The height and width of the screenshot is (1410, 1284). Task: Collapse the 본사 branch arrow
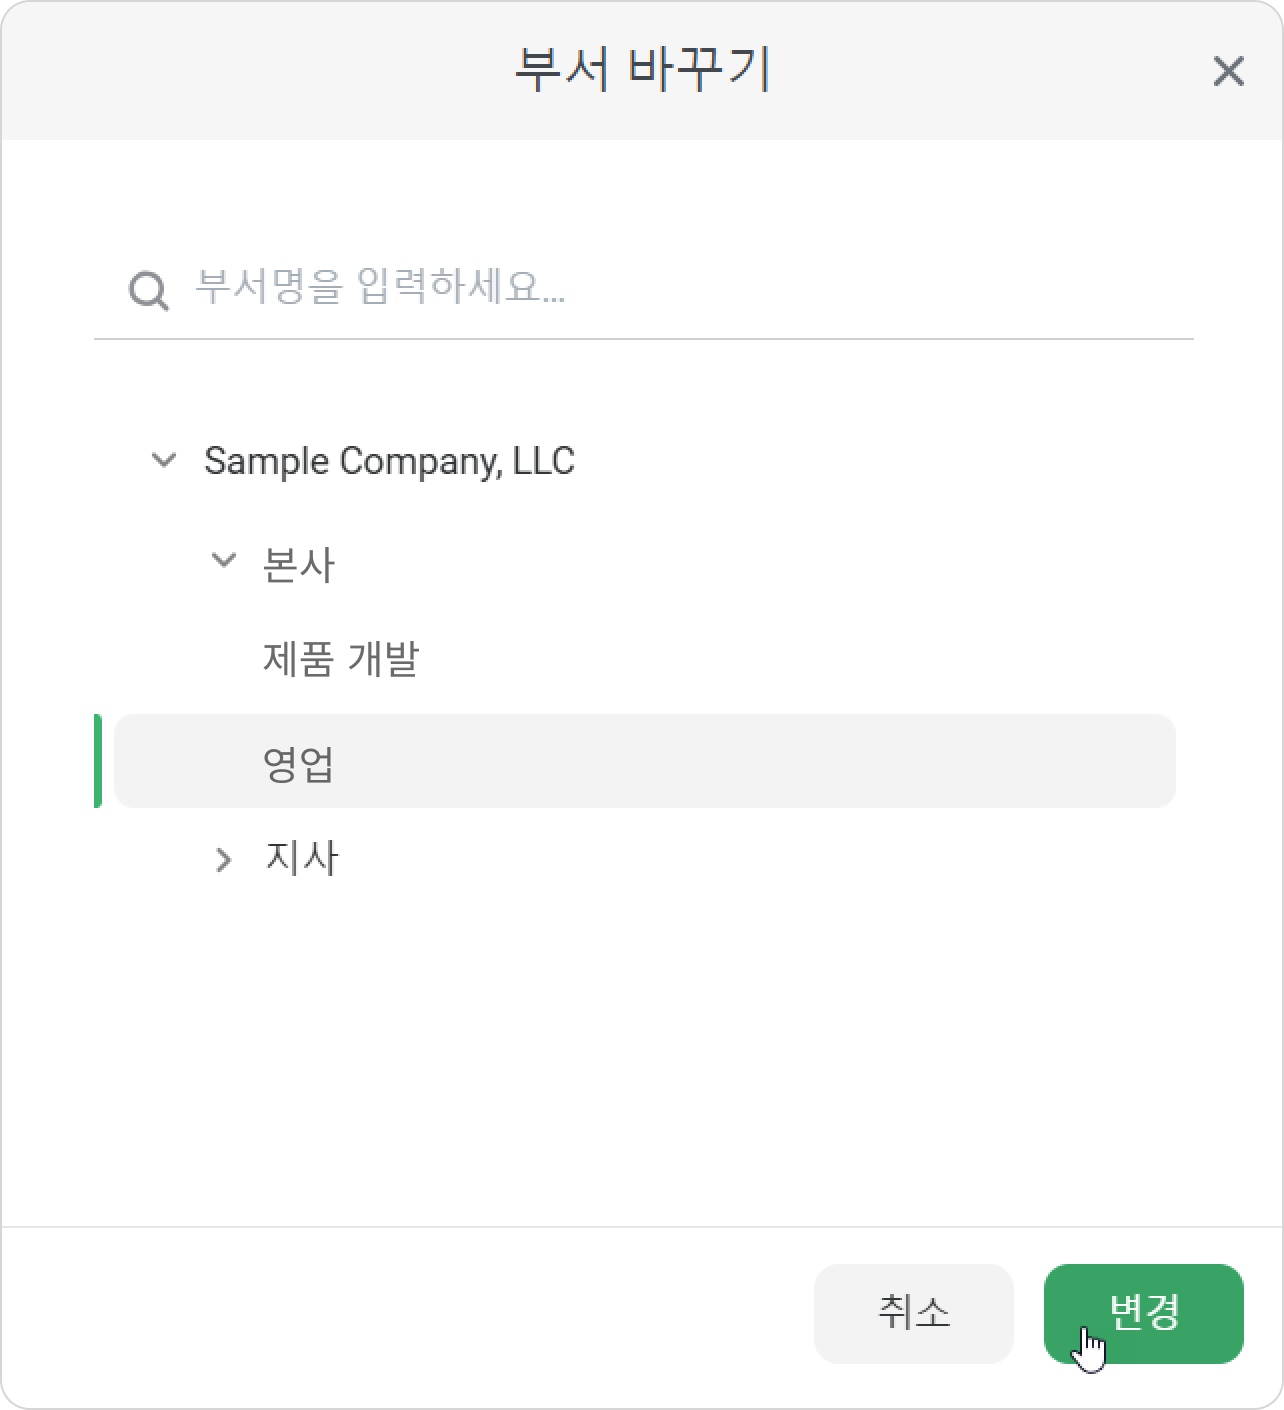click(x=224, y=560)
